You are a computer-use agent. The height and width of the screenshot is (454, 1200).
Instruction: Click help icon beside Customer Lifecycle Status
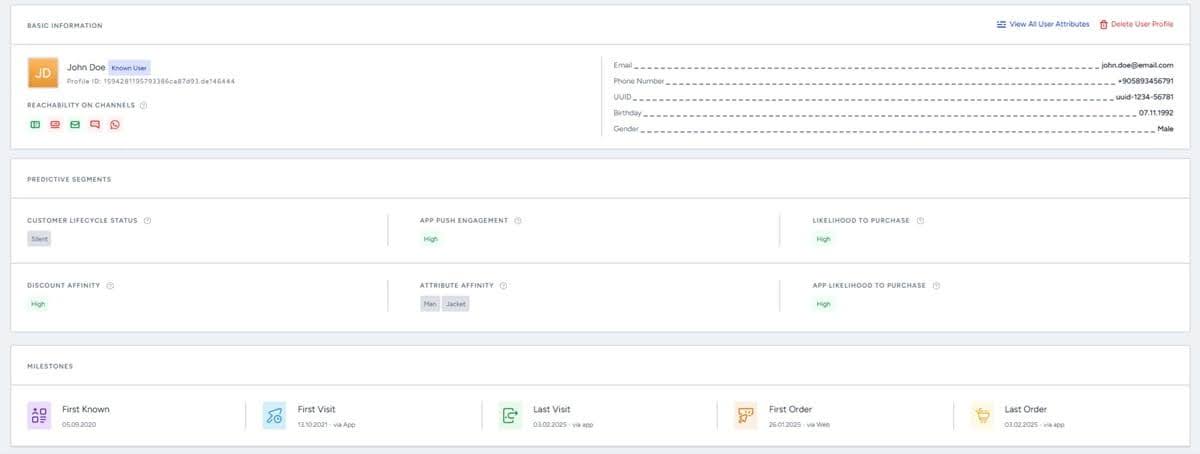(147, 220)
